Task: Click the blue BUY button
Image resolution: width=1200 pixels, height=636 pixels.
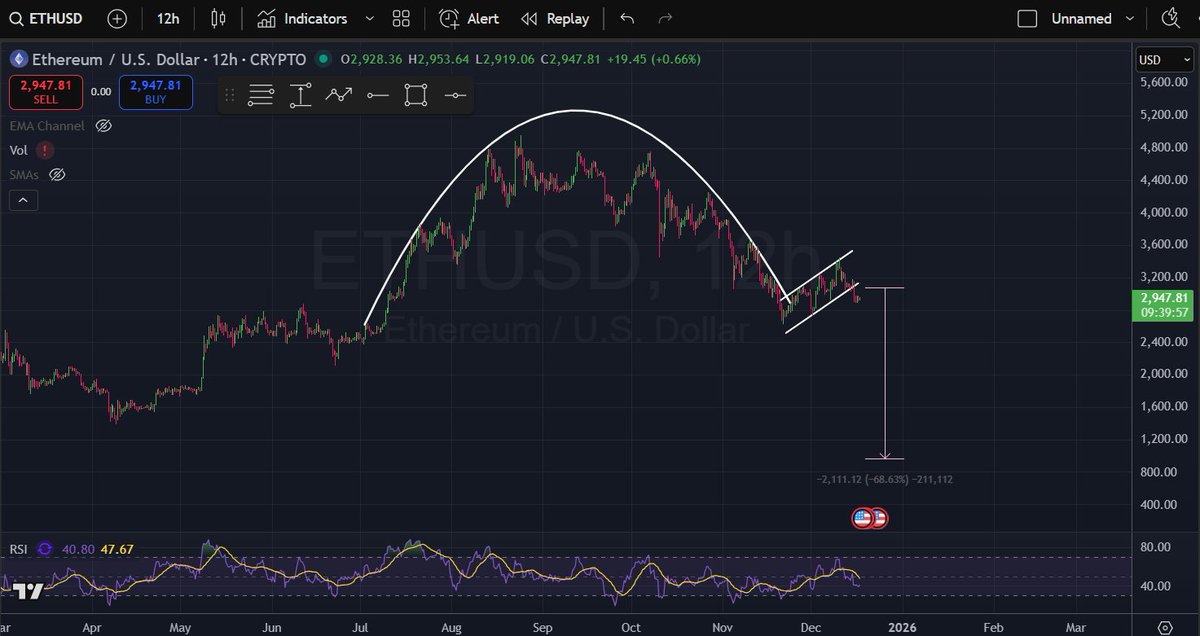Action: click(155, 92)
